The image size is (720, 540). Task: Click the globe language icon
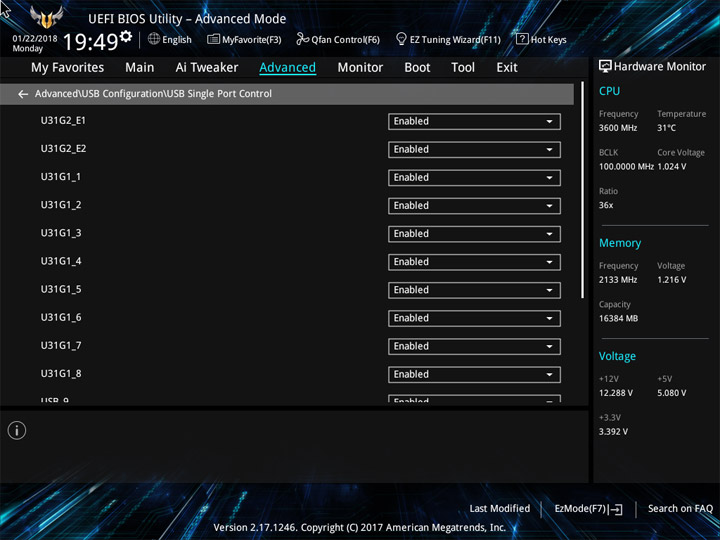tap(154, 39)
